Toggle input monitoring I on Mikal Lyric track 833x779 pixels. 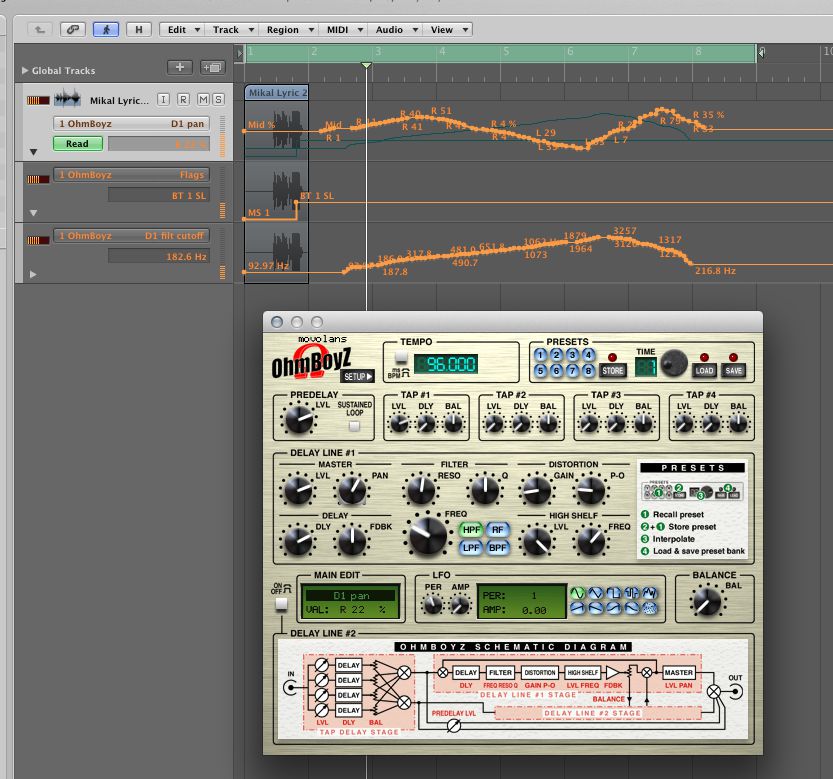point(164,99)
